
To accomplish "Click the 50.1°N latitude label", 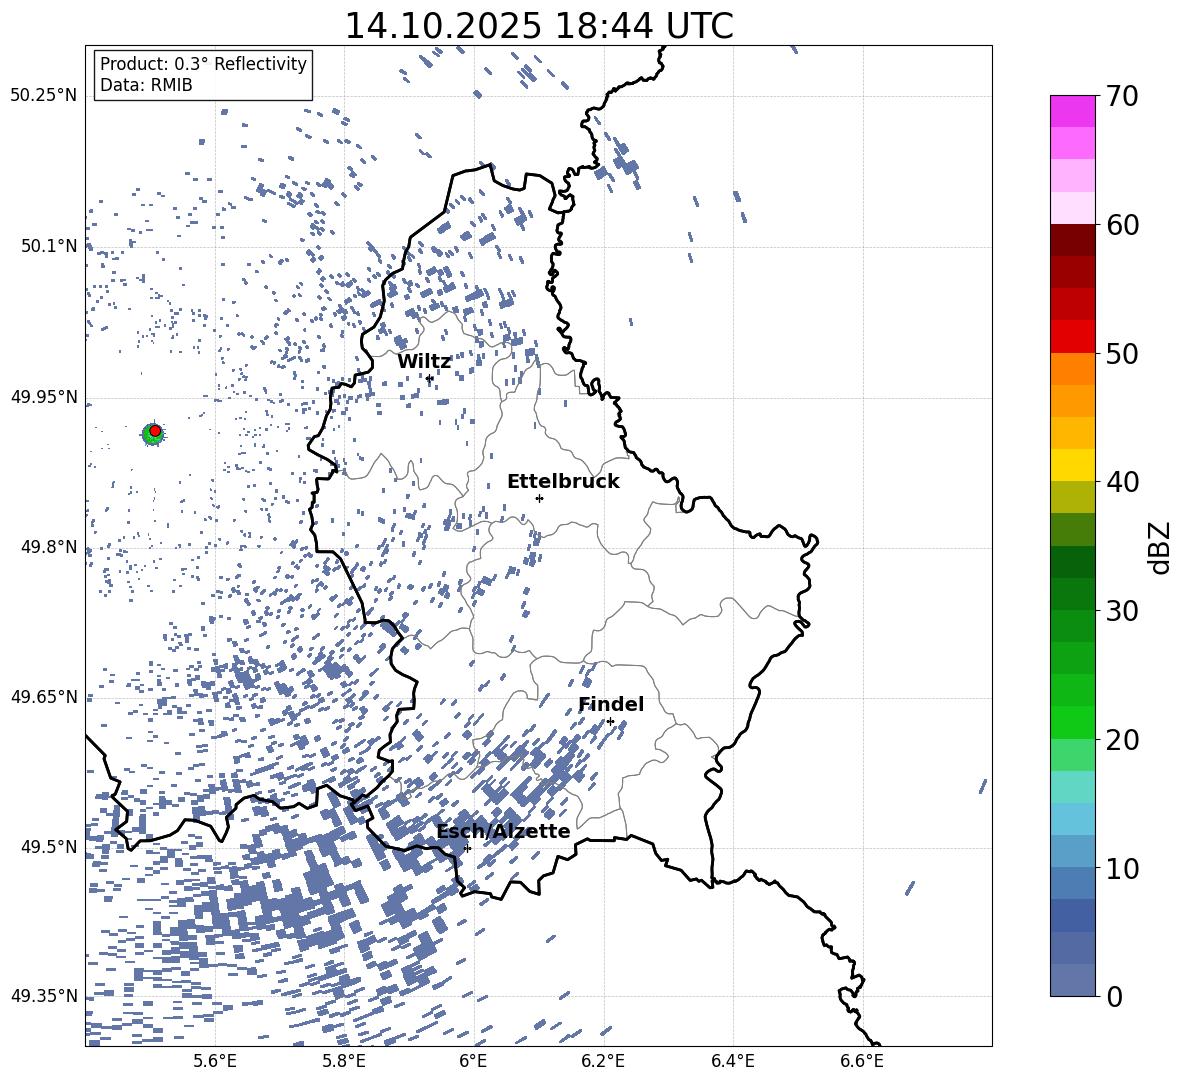I will [x=49, y=246].
